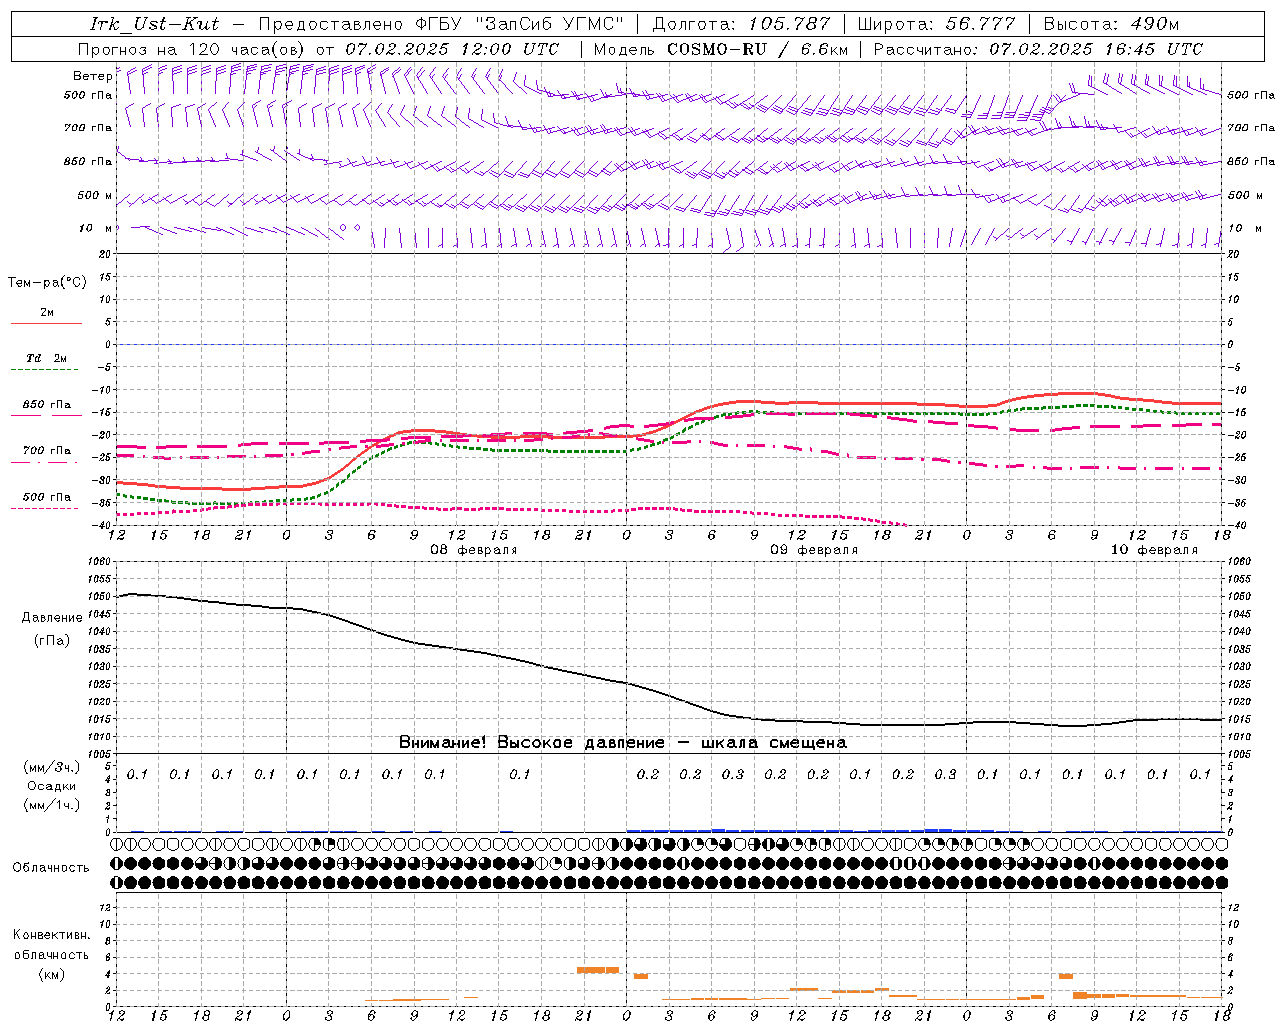Click the station name Irk_Ust-Kut

[153, 24]
